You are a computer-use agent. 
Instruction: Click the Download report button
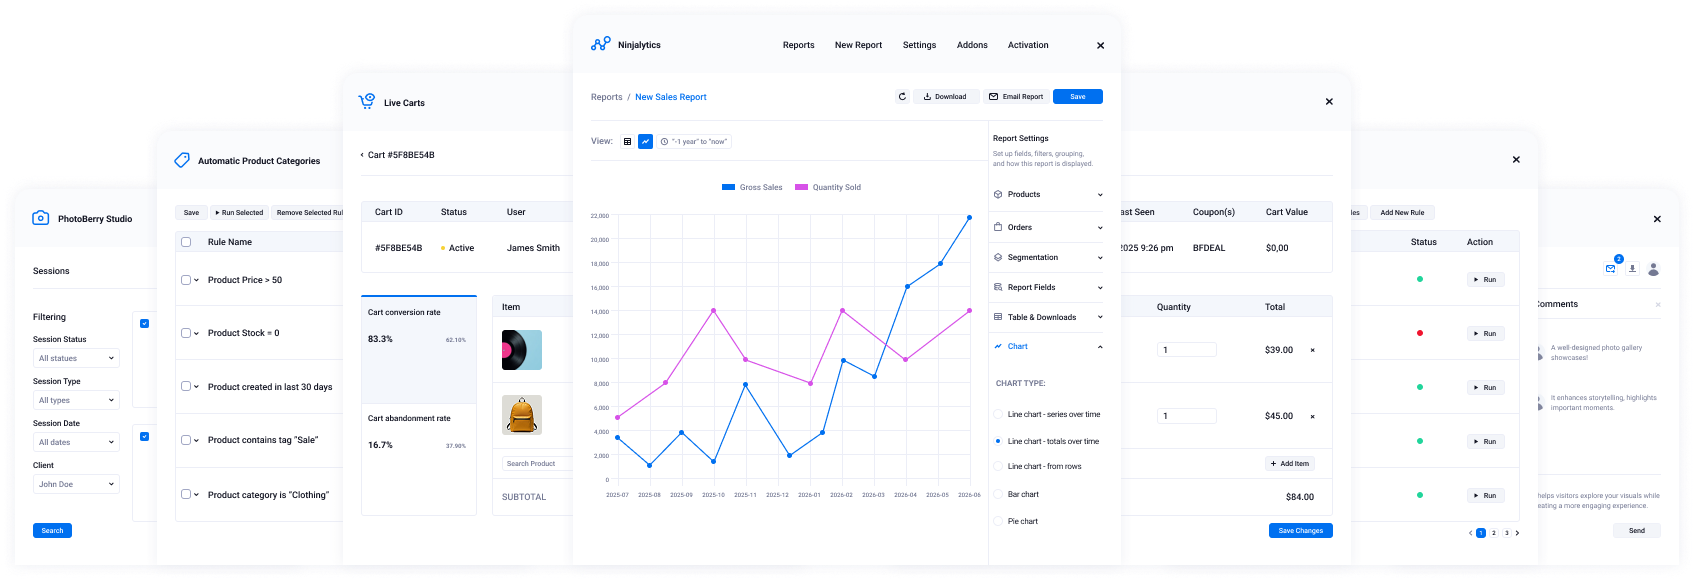point(945,97)
